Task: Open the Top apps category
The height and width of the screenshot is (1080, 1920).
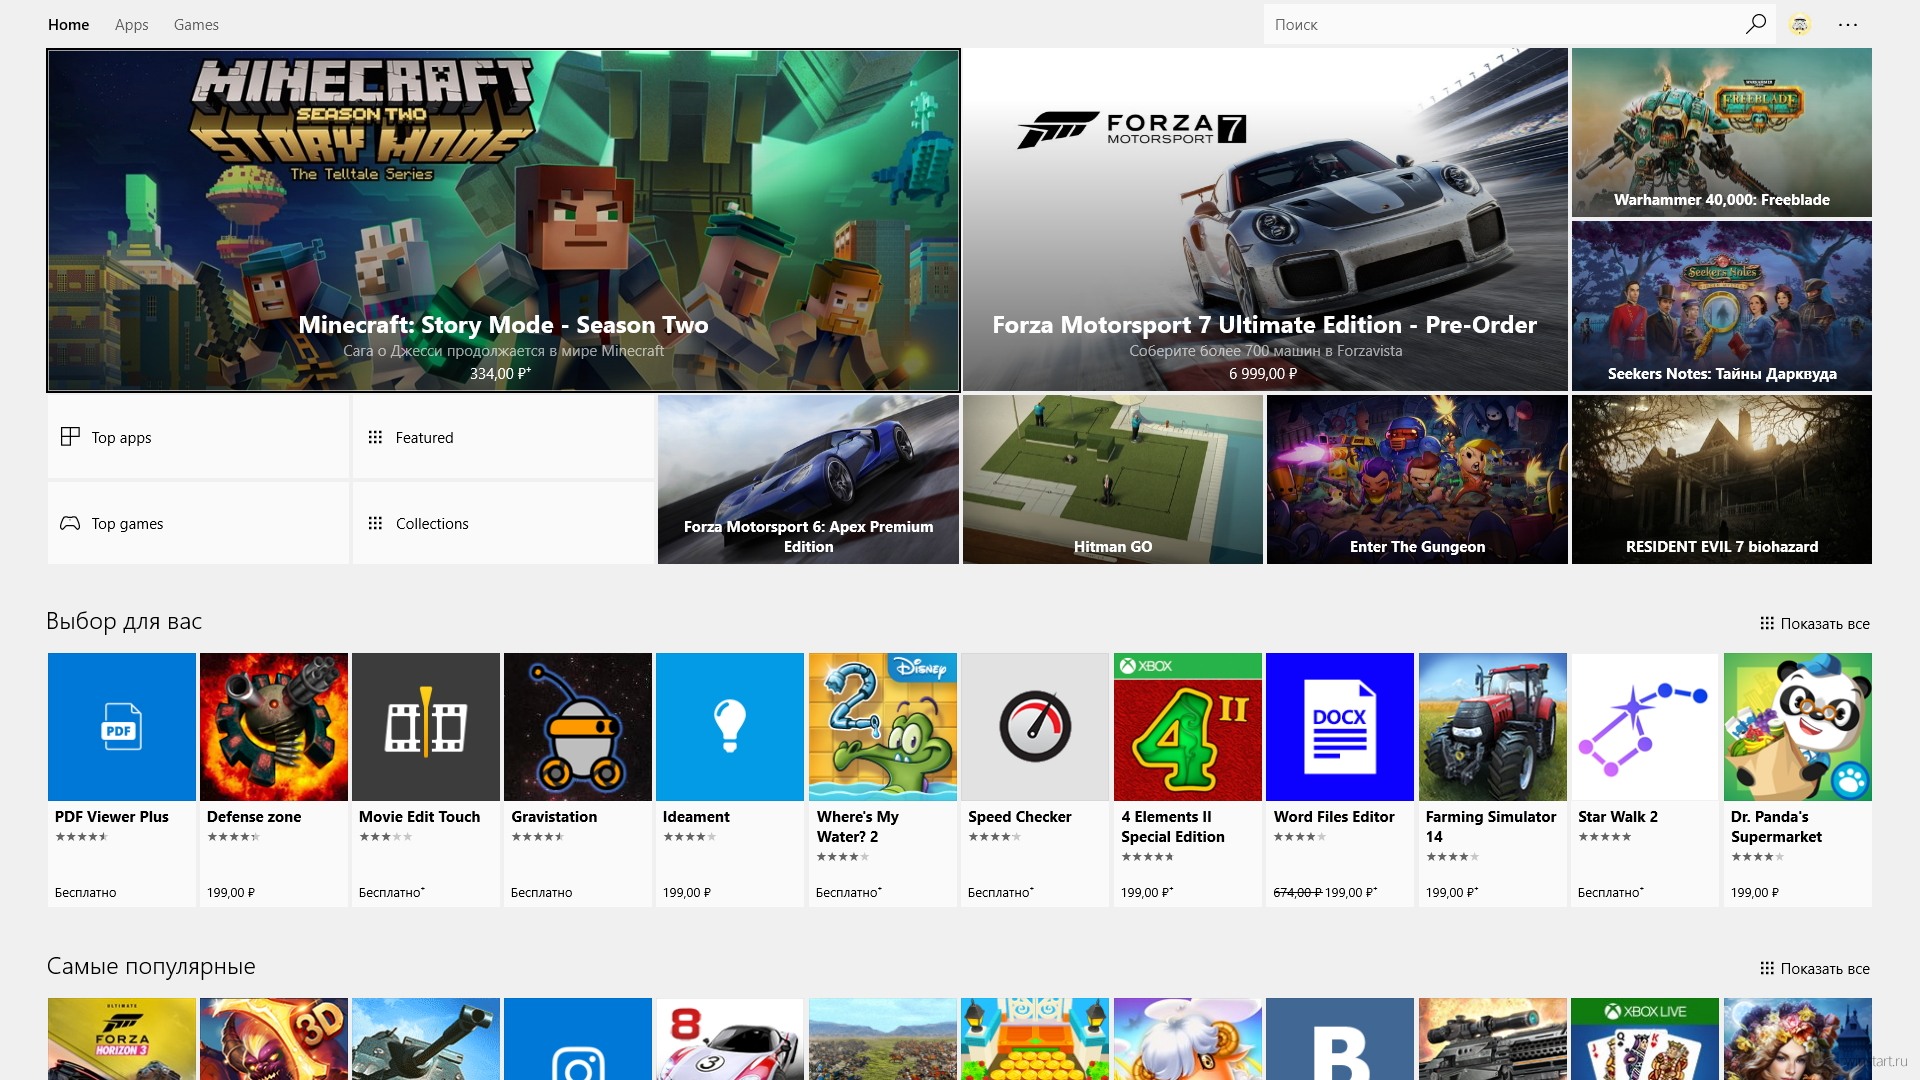Action: pyautogui.click(x=198, y=437)
